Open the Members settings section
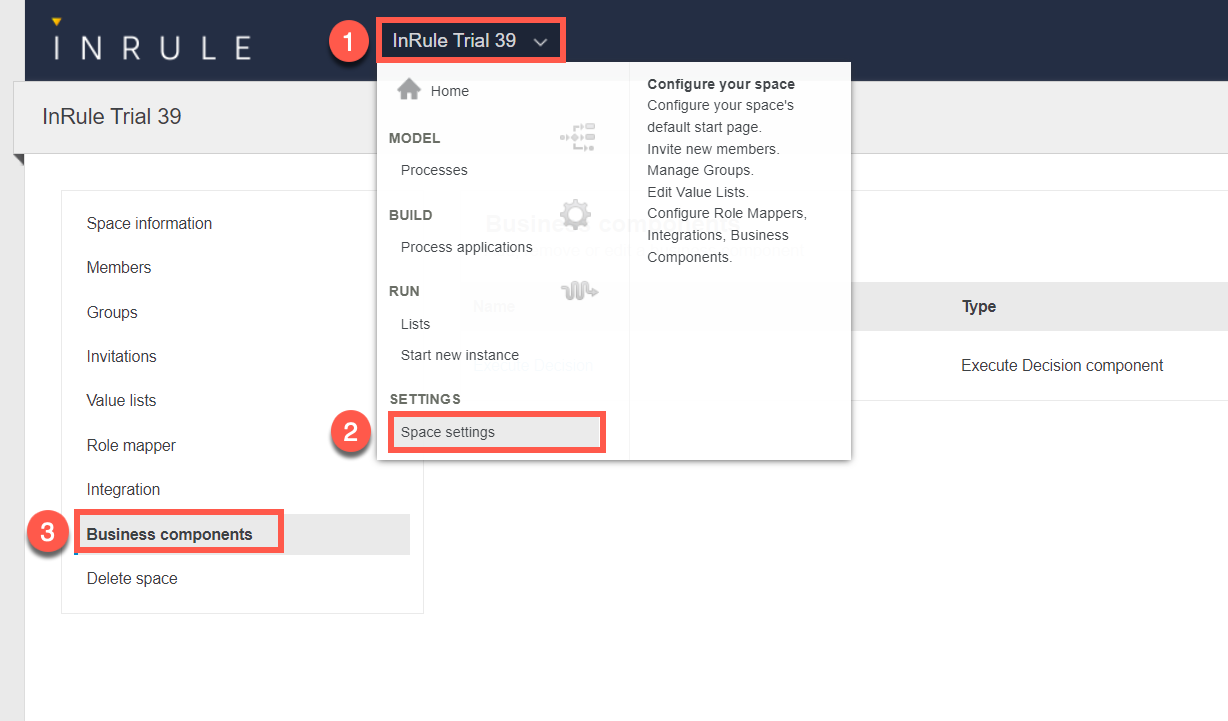 [x=119, y=267]
